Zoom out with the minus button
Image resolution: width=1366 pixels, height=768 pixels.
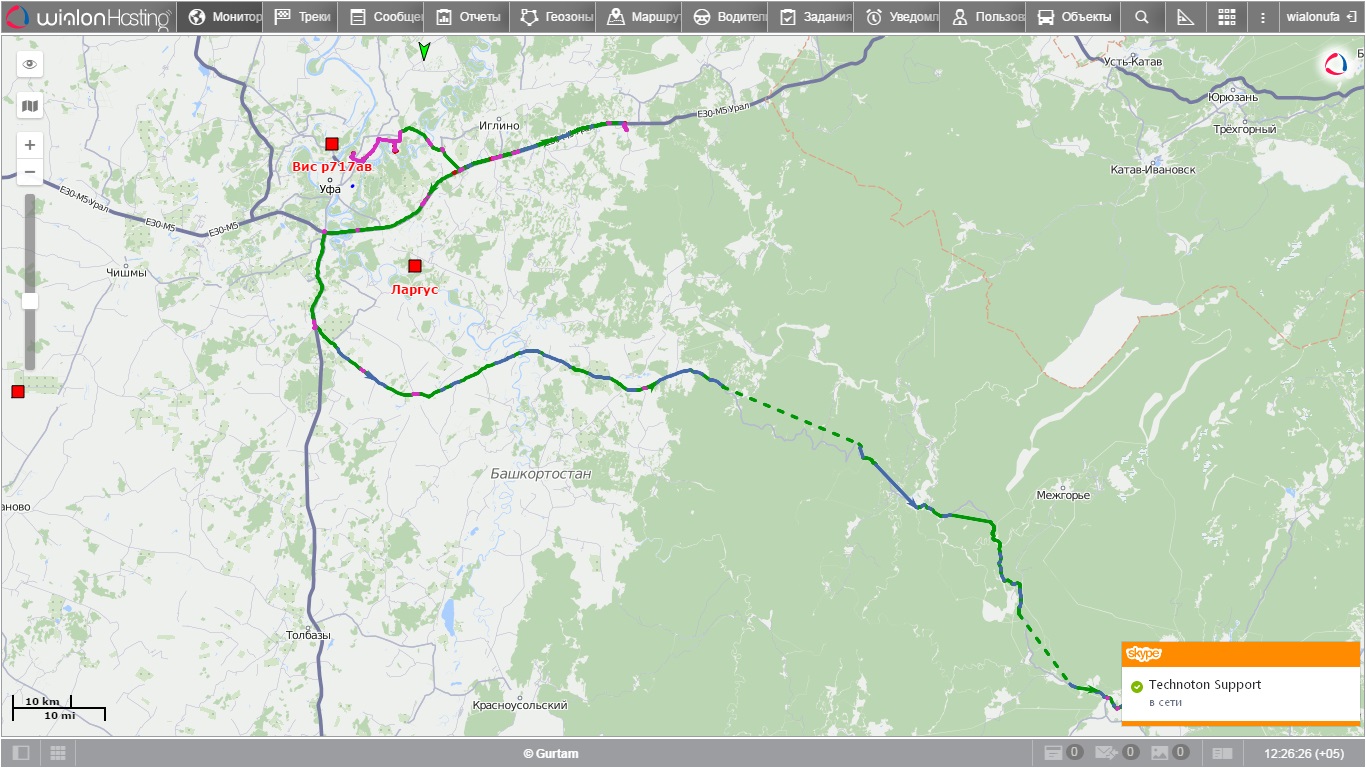(x=30, y=172)
